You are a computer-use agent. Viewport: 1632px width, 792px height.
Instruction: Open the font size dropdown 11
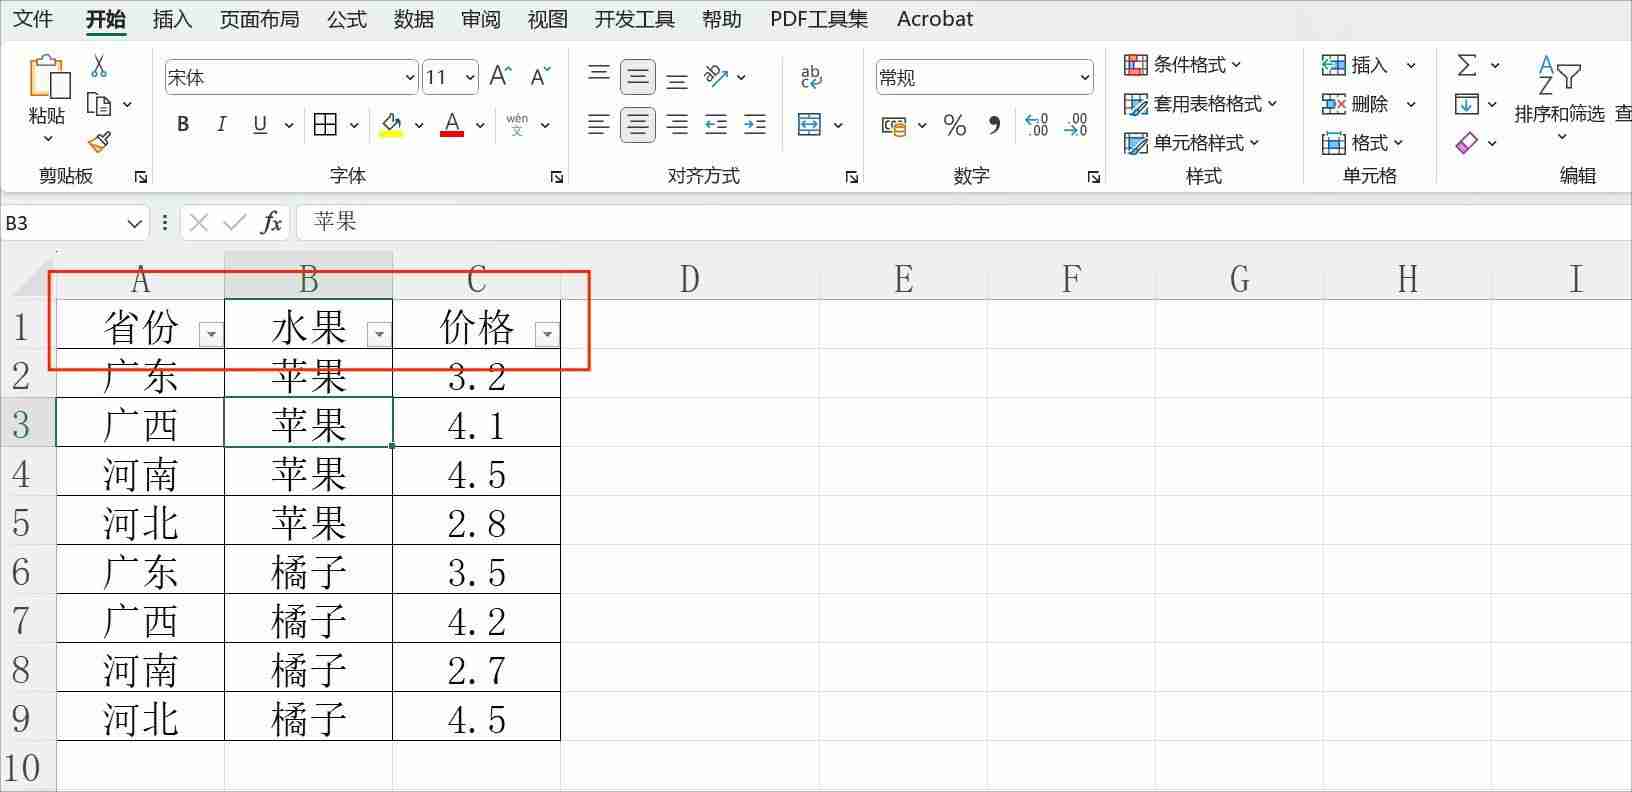[x=470, y=77]
